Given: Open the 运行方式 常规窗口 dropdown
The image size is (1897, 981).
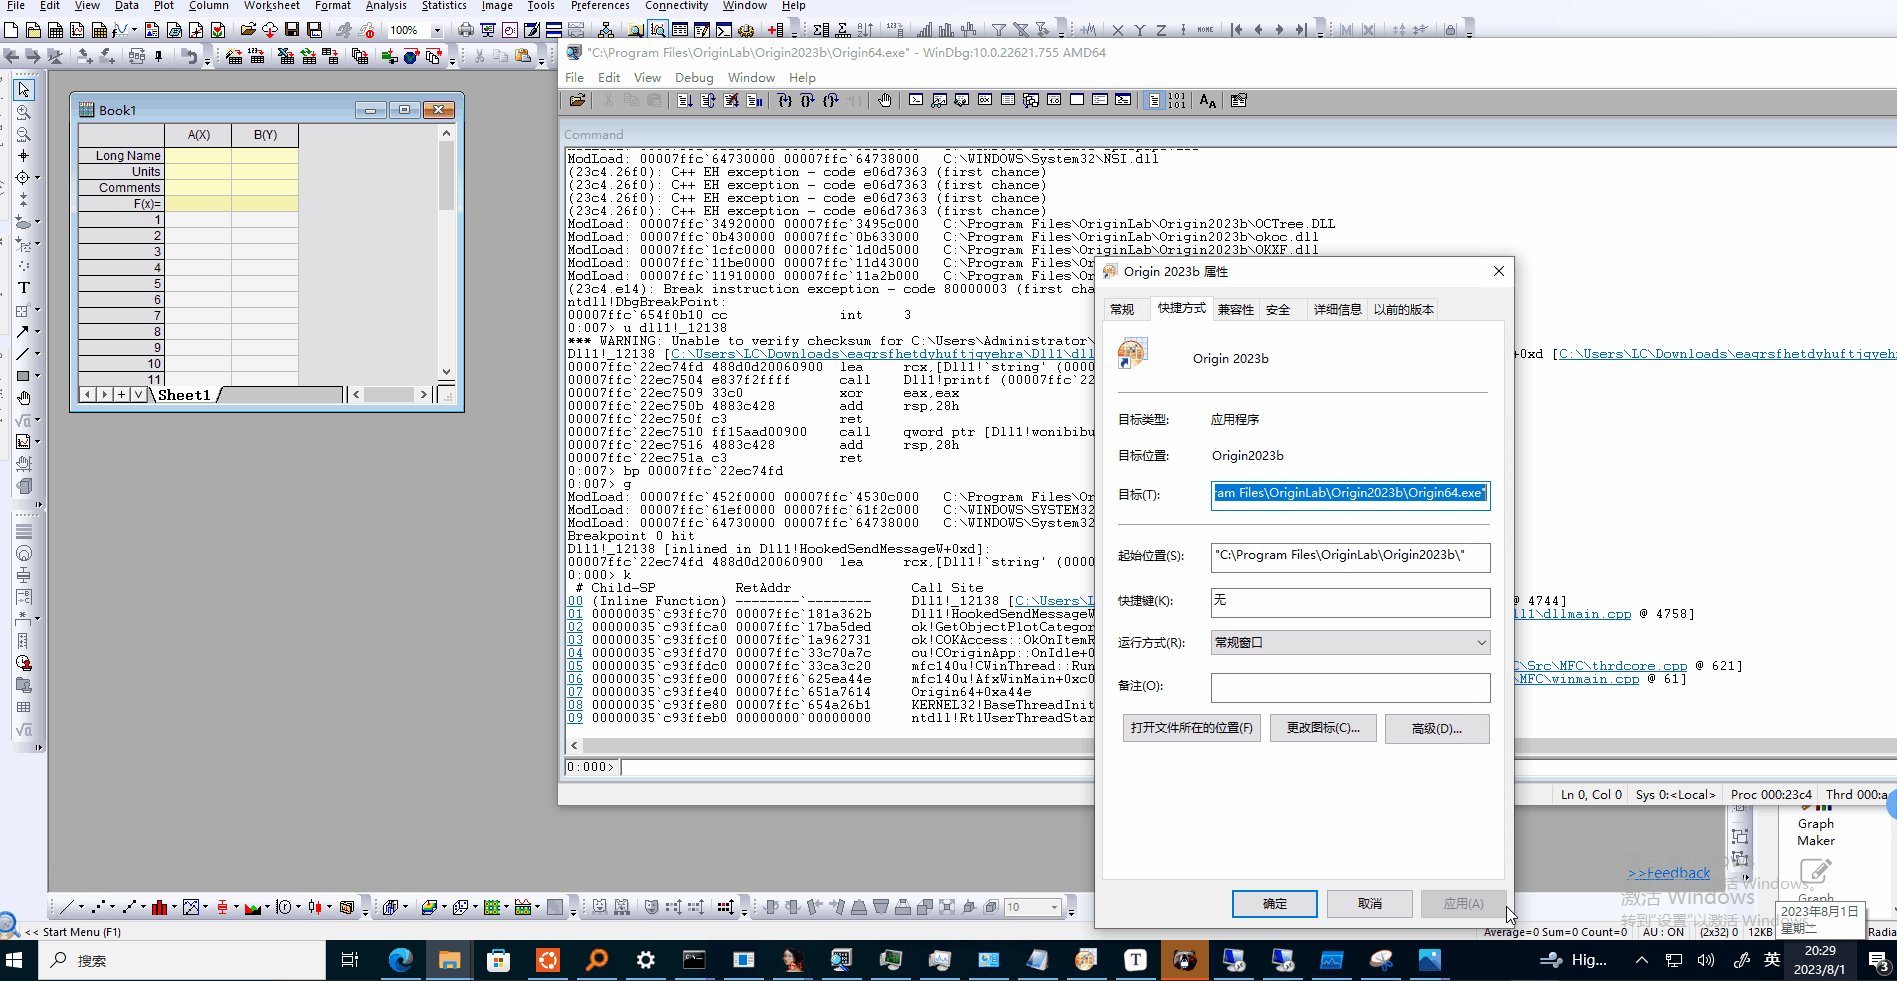Looking at the screenshot, I should point(1350,643).
